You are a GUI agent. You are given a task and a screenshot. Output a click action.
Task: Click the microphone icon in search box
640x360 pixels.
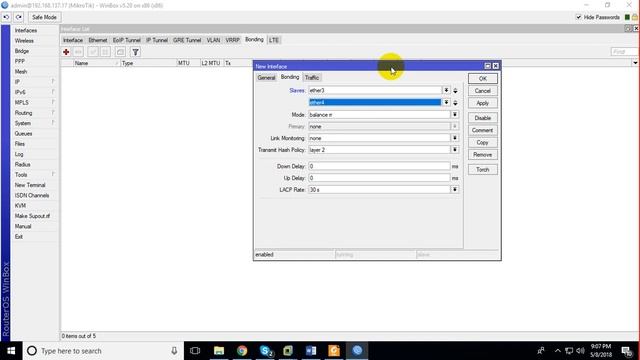[x=174, y=351]
